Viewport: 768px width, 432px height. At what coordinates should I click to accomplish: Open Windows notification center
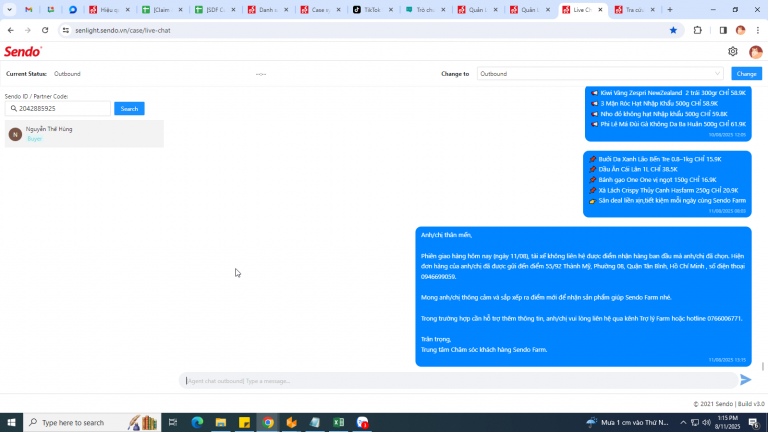754,422
